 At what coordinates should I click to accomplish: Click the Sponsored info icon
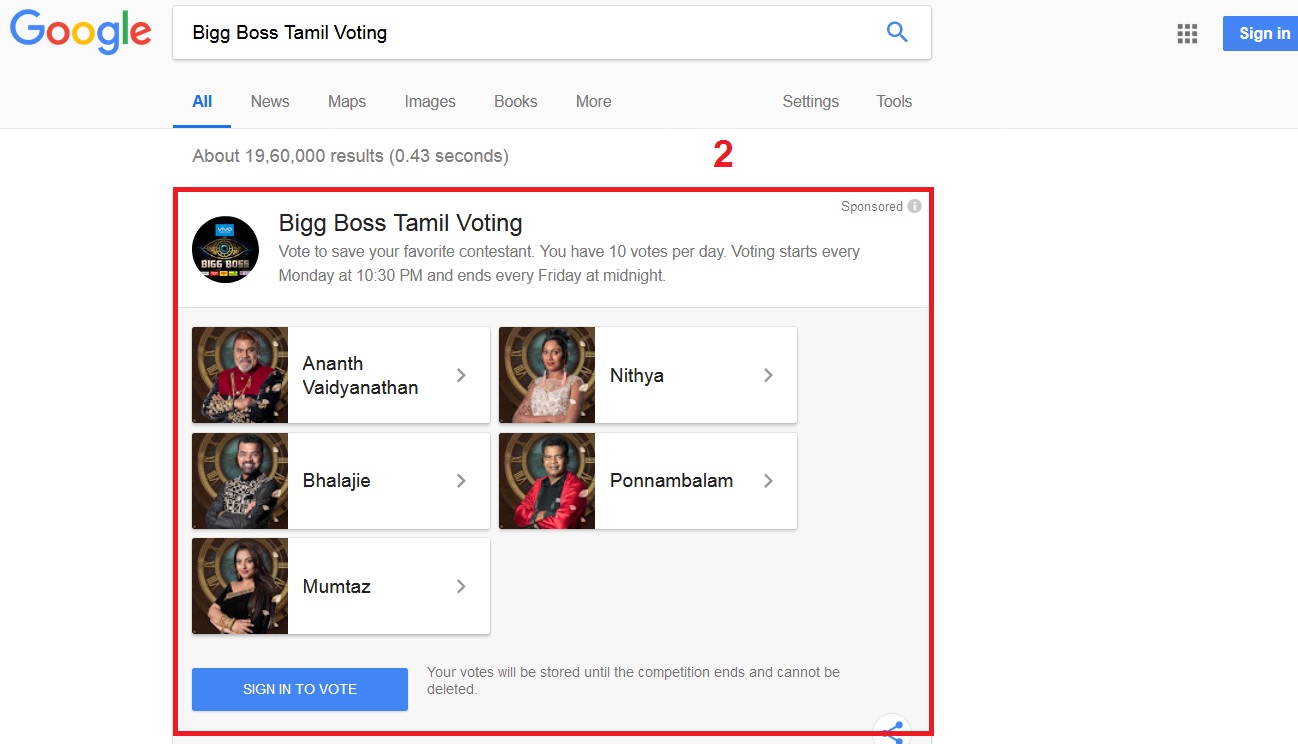pyautogui.click(x=914, y=206)
